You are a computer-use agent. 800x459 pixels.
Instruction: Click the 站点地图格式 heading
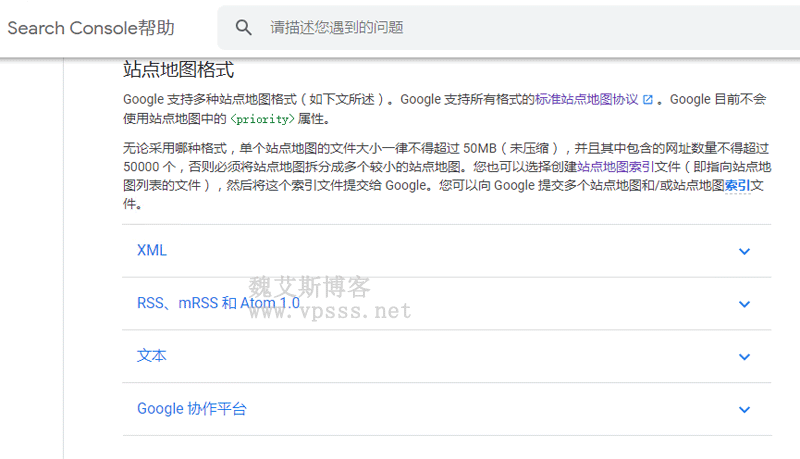point(179,70)
